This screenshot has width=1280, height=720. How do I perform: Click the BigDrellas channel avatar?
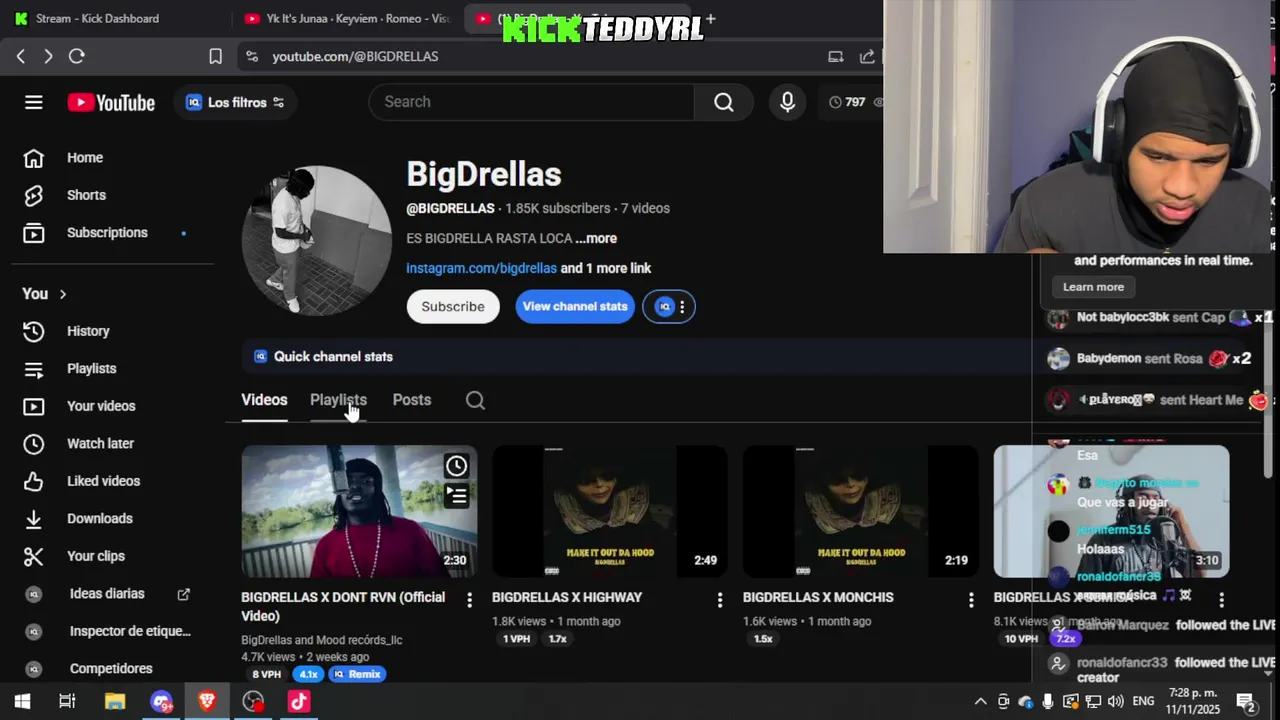click(317, 240)
